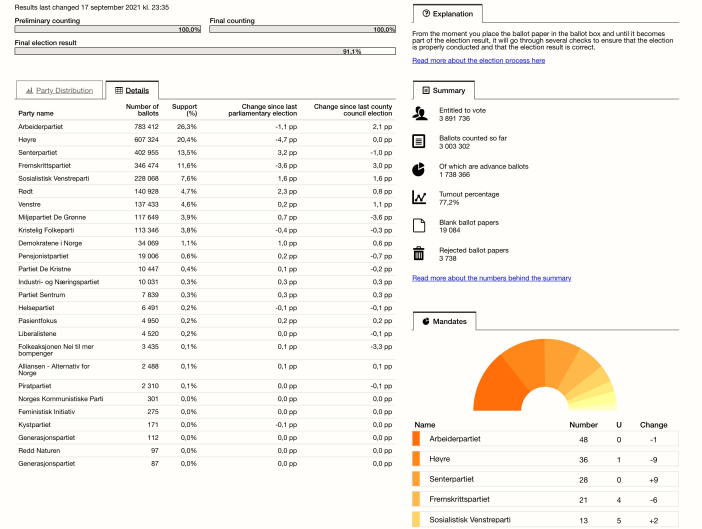
Task: Select the advance ballots pie chart icon
Action: tap(420, 169)
